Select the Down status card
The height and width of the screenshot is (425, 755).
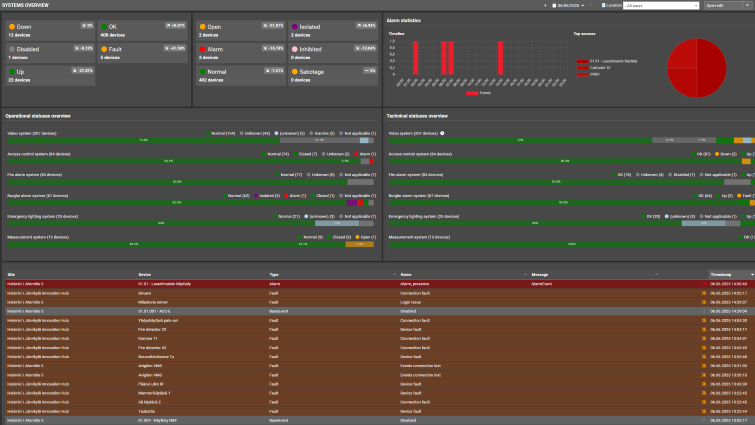pos(50,30)
